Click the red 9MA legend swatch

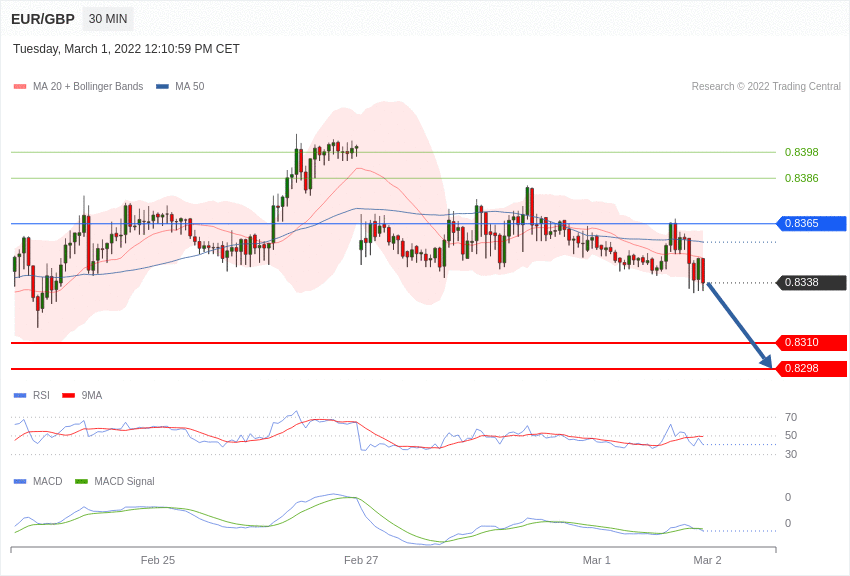(x=69, y=396)
